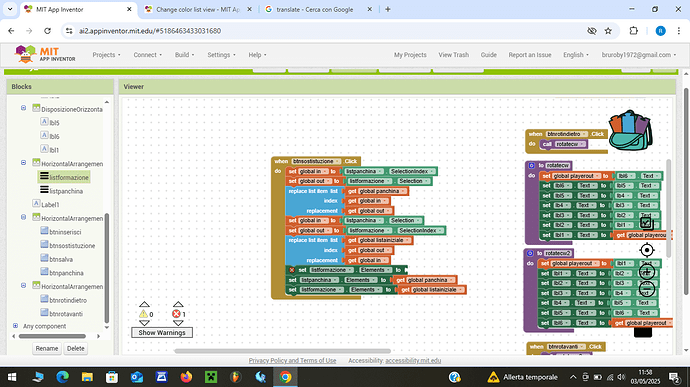The width and height of the screenshot is (690, 387).
Task: Zoom out with the workspace minus icon
Action: 646,289
